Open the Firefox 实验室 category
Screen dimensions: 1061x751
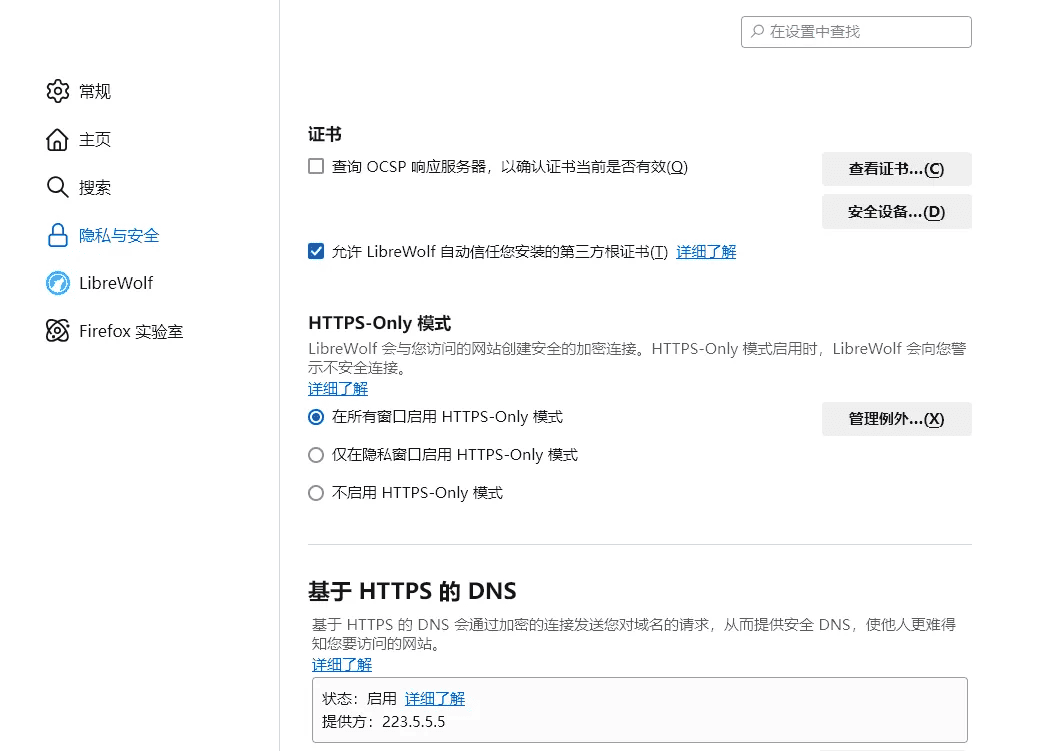131,331
